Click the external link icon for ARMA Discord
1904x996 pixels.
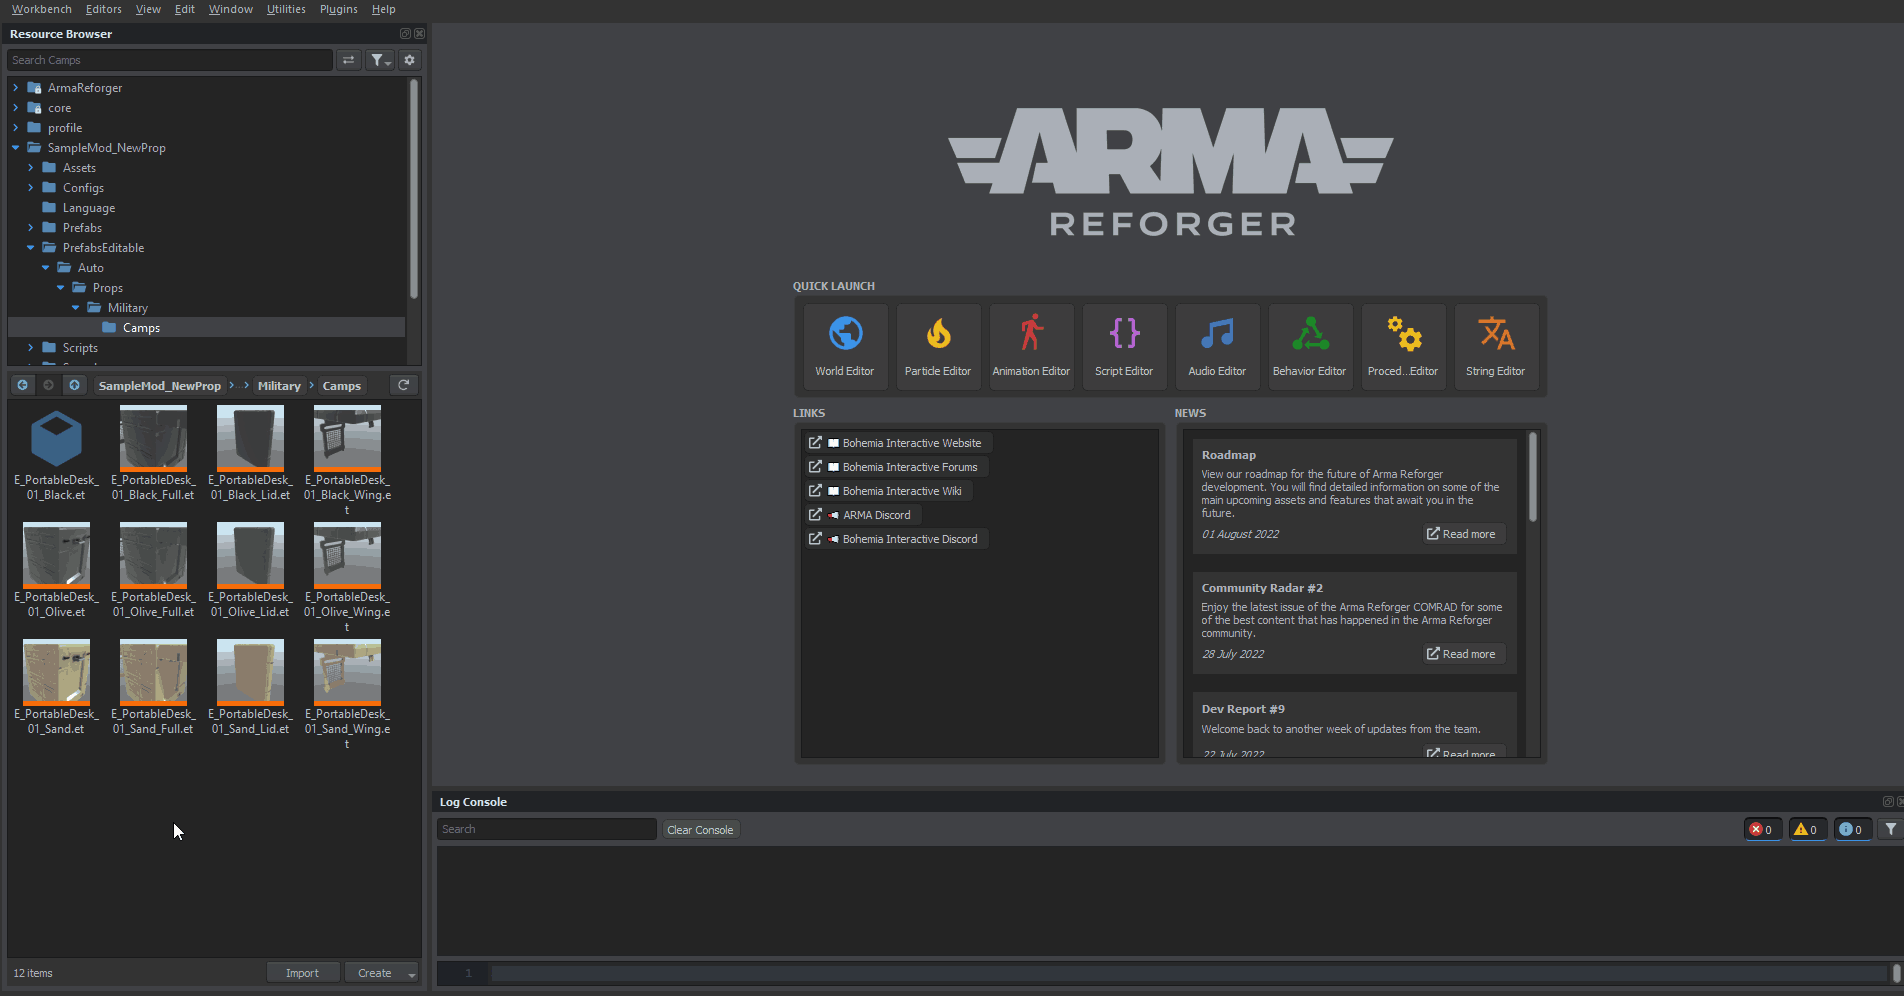coord(815,515)
